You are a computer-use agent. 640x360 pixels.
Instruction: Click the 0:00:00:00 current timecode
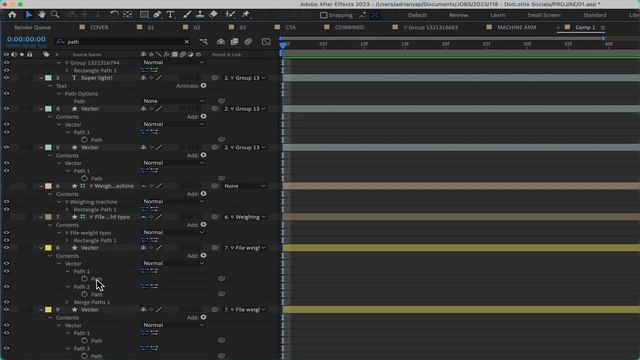pyautogui.click(x=26, y=40)
